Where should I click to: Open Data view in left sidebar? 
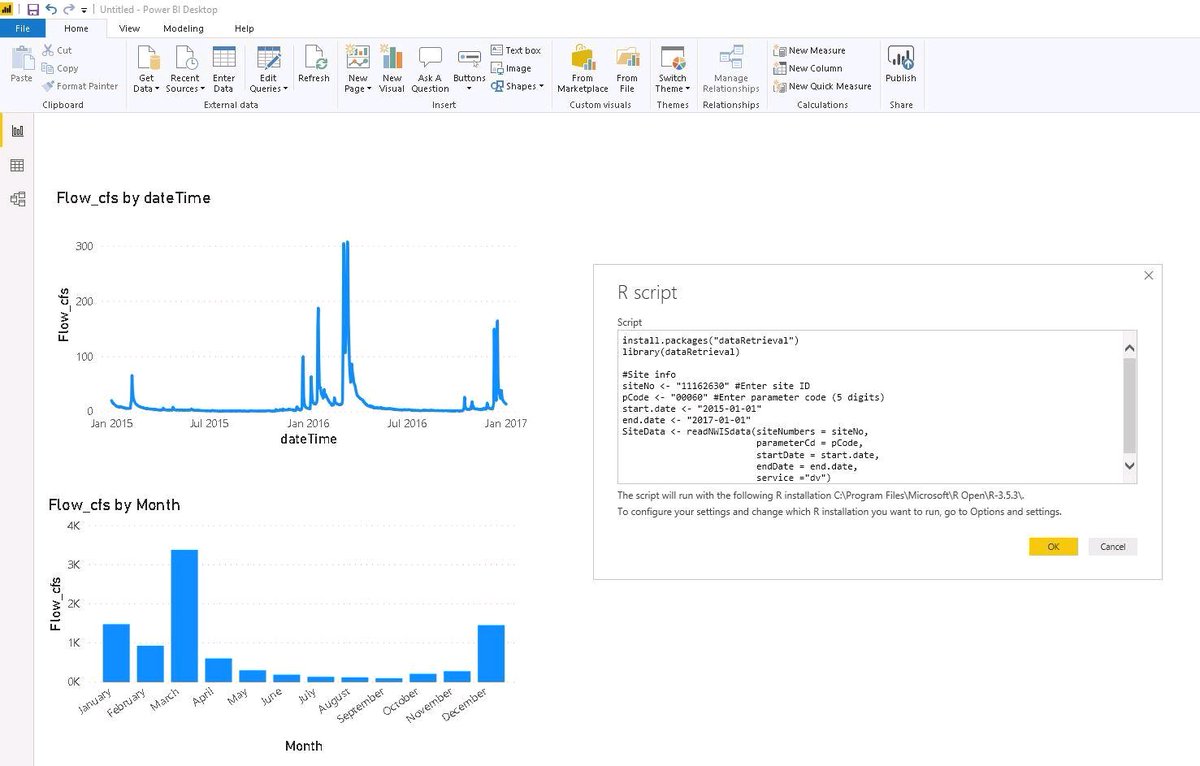pos(17,165)
